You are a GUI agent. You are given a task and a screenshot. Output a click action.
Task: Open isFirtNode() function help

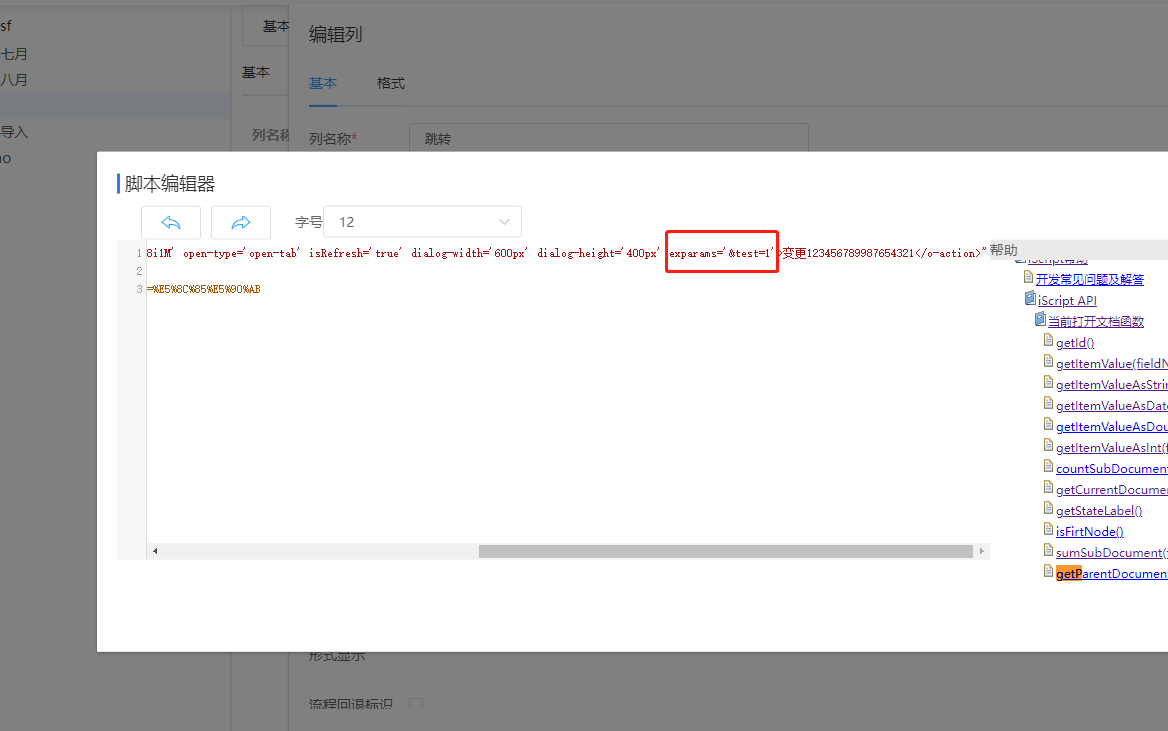click(1090, 531)
